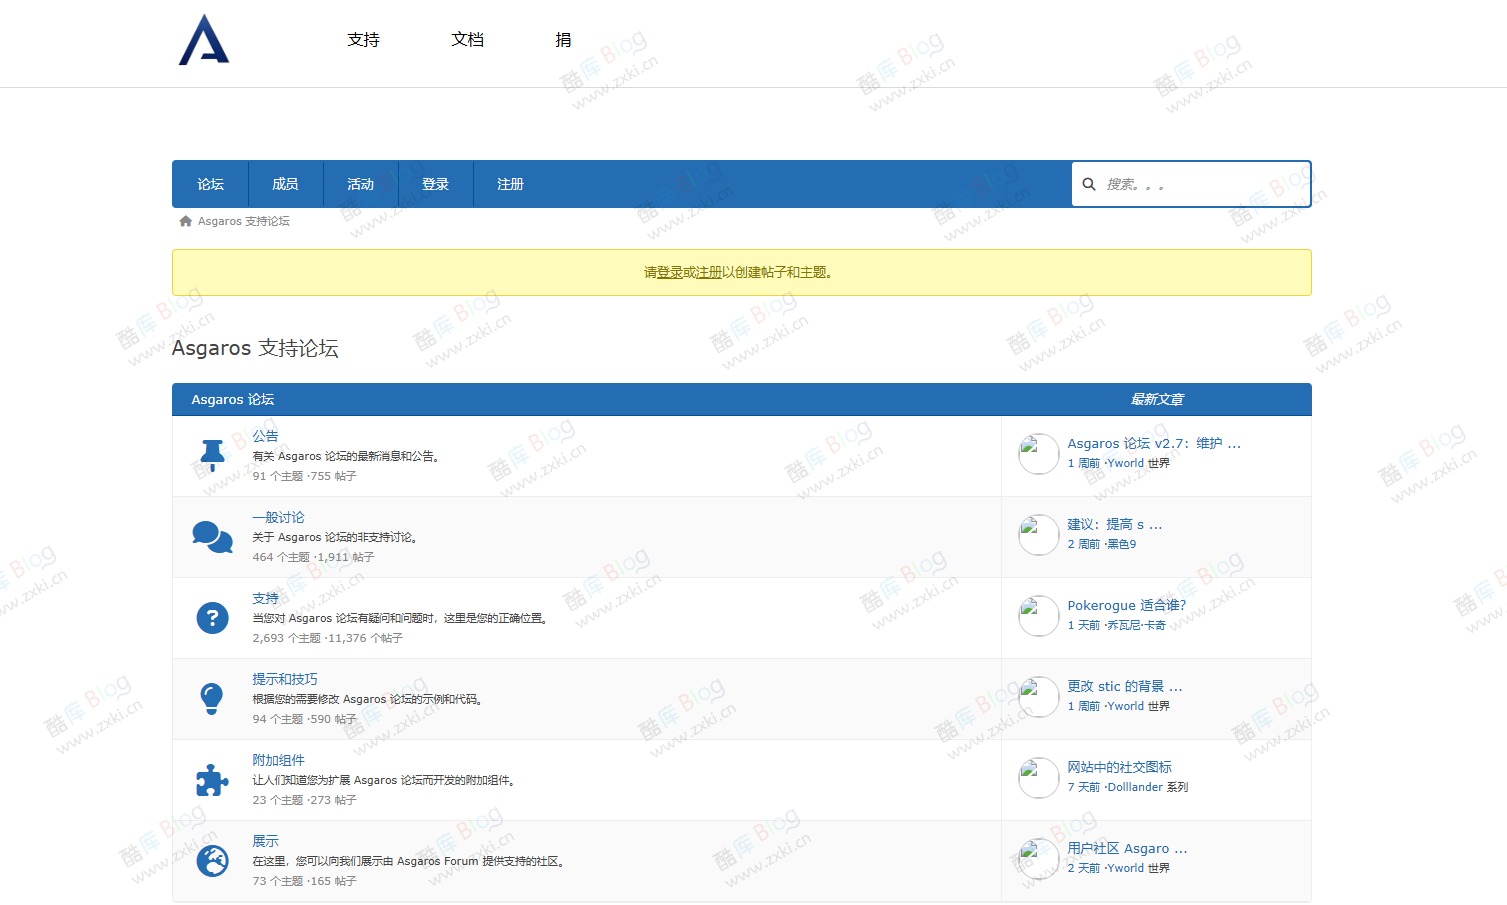Click the Asgaros triangle logo
Screen dimensions: 1507x905
coord(204,41)
